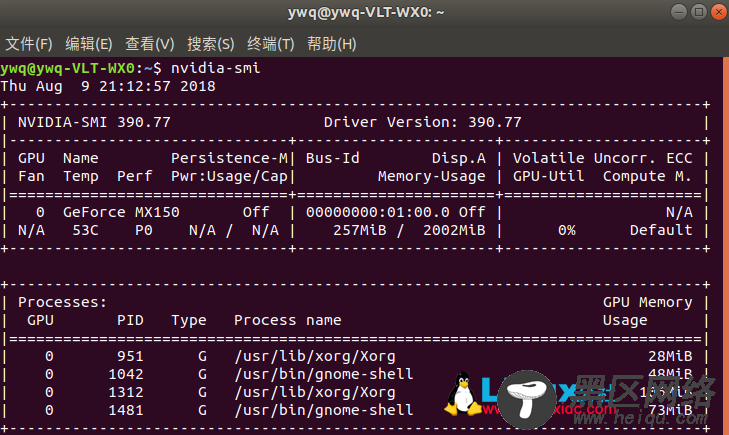729x435 pixels.
Task: Click the GPU Memory header
Action: 648,303
